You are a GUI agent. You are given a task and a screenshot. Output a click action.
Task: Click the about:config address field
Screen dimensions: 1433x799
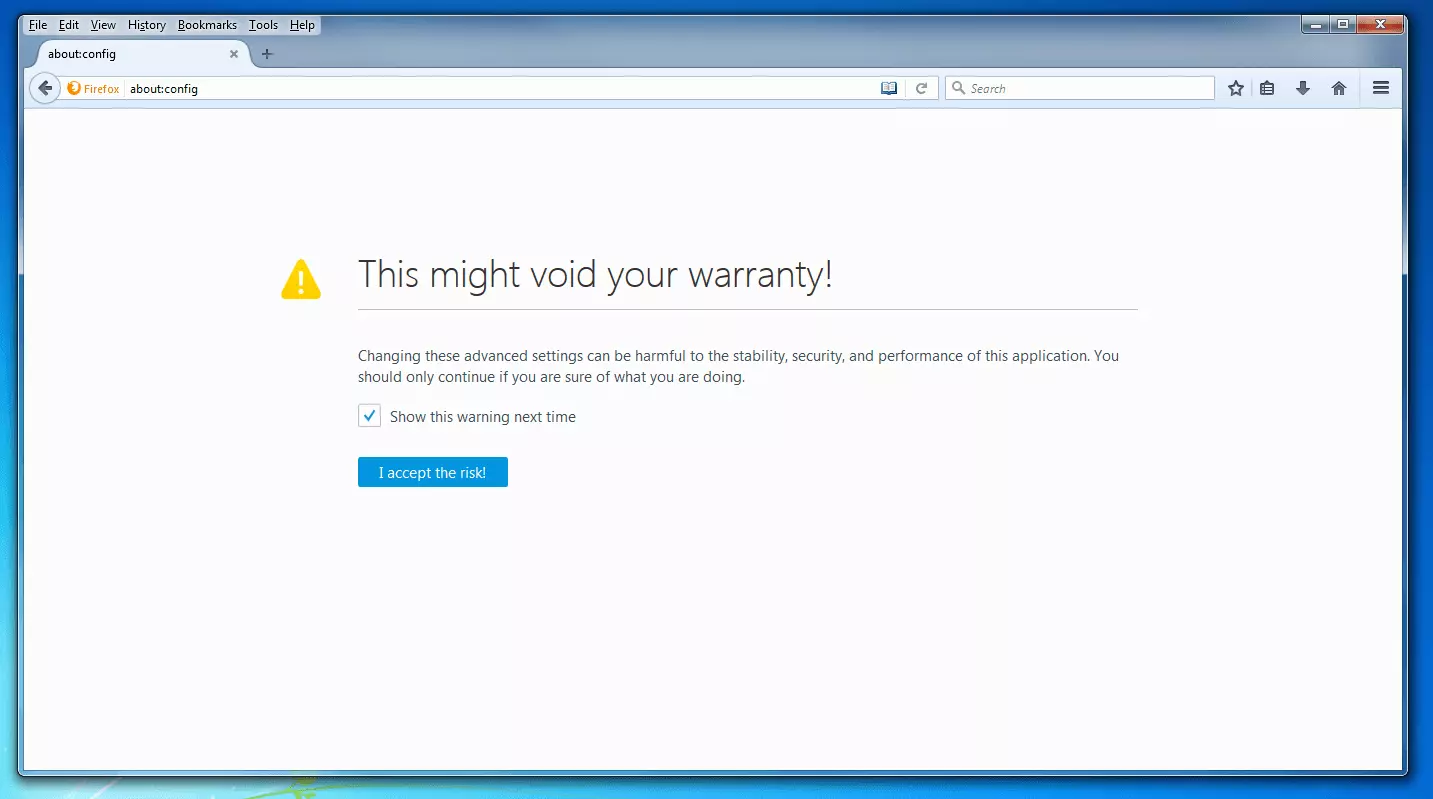point(500,88)
